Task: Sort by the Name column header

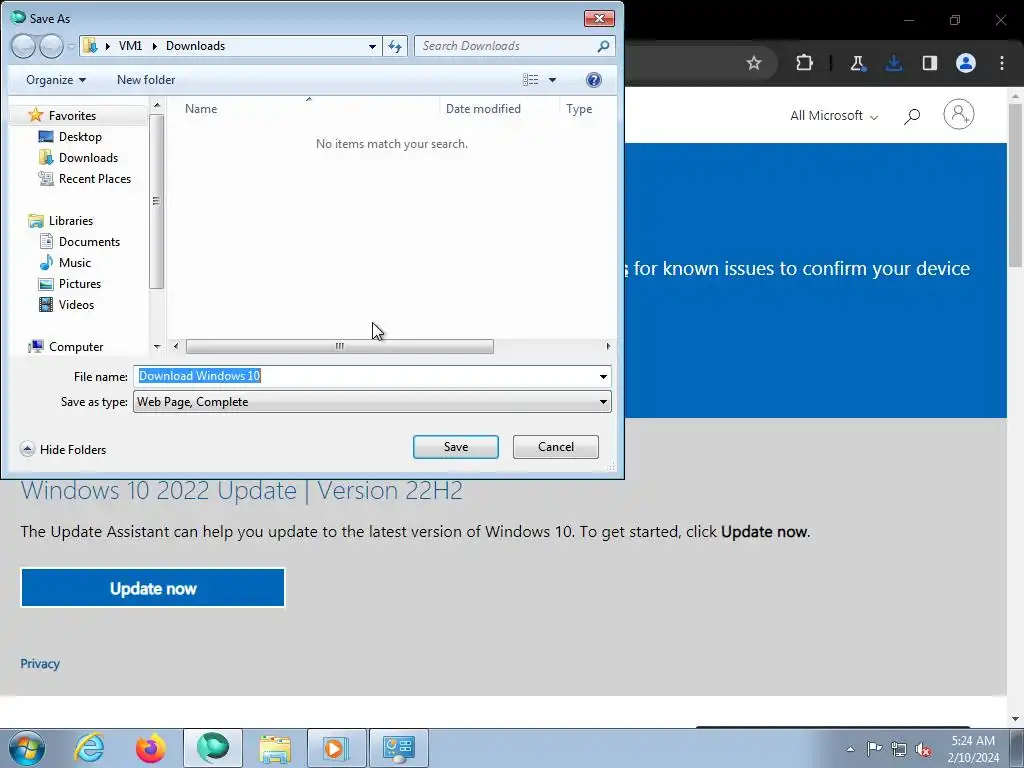Action: pyautogui.click(x=200, y=109)
